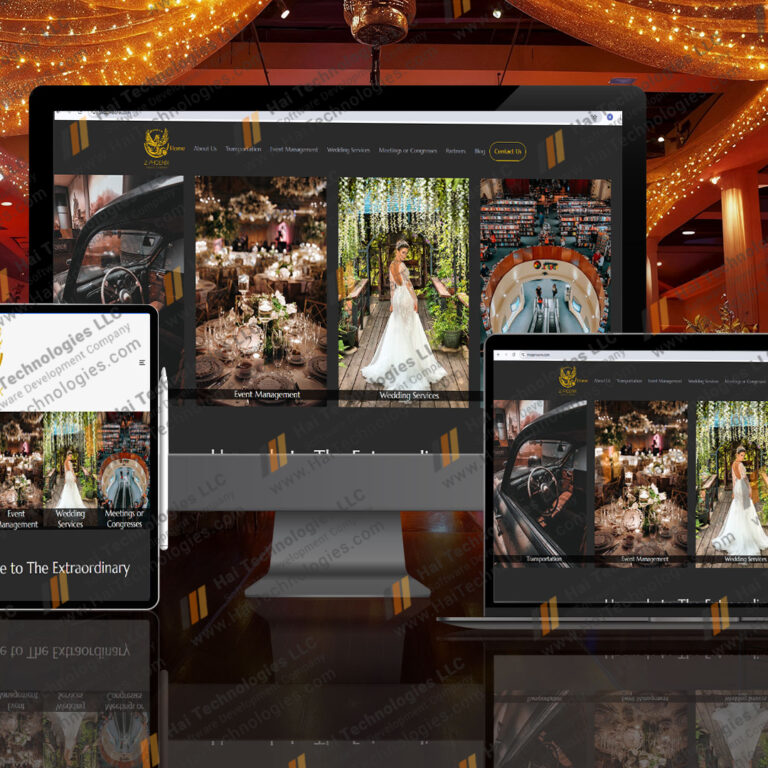Tap Meetings or Congresses card on tablet
768x768 pixels.
[x=125, y=470]
